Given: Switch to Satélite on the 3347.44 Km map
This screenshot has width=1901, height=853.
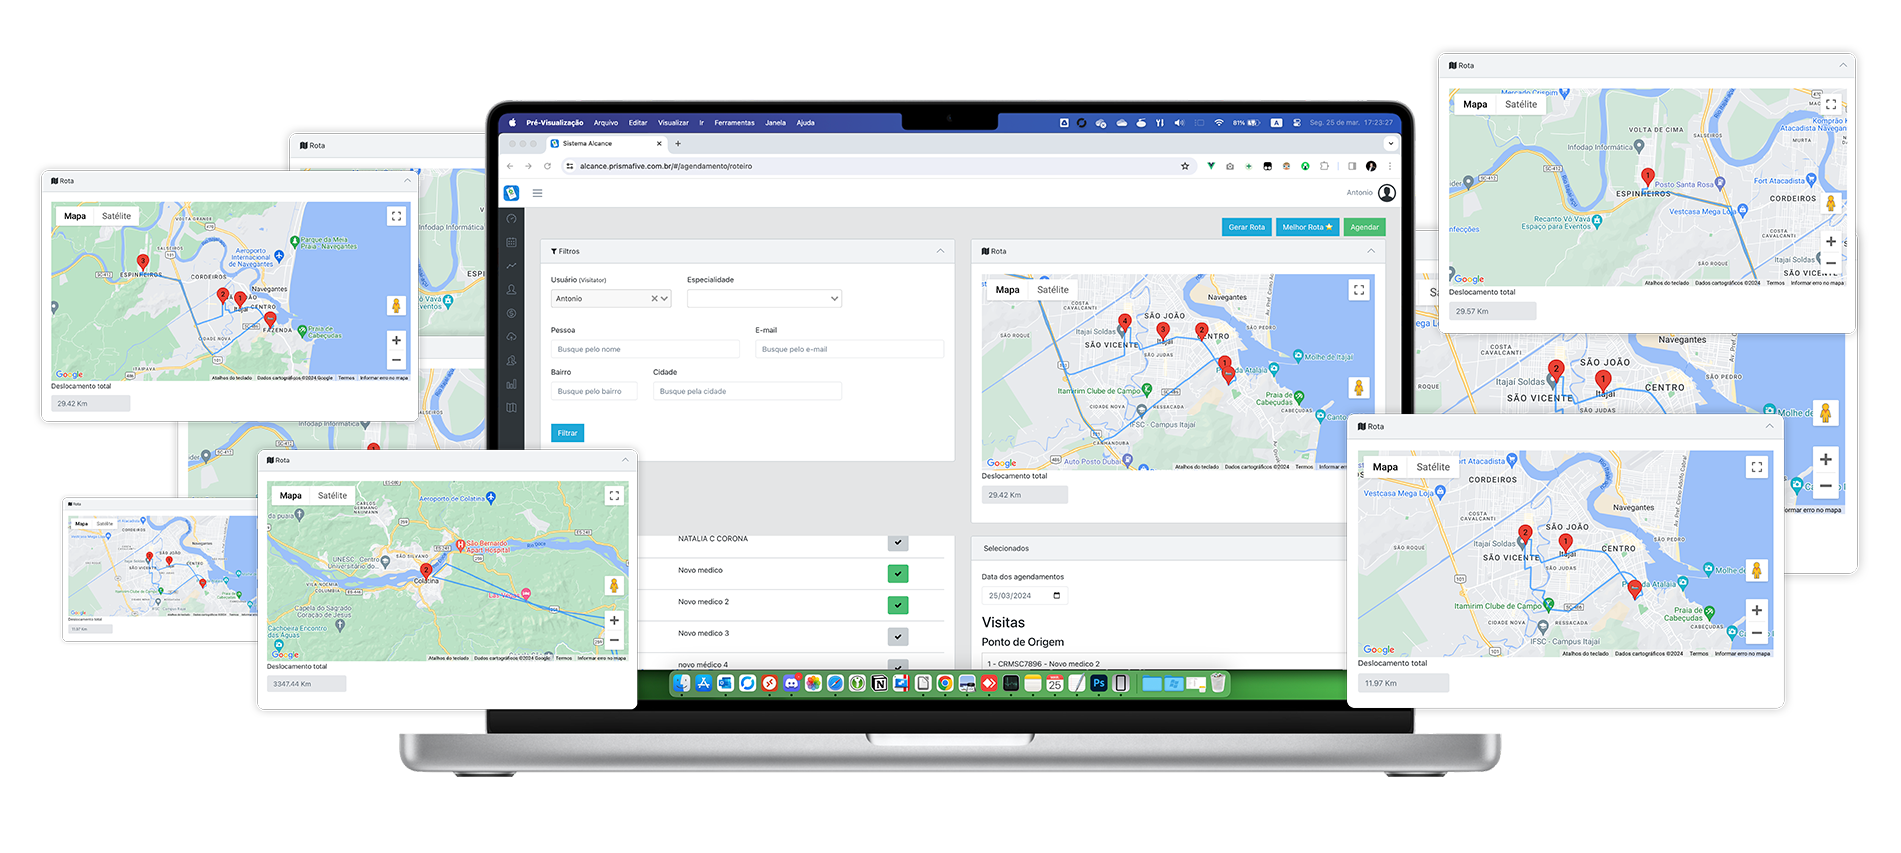Looking at the screenshot, I should (x=332, y=496).
